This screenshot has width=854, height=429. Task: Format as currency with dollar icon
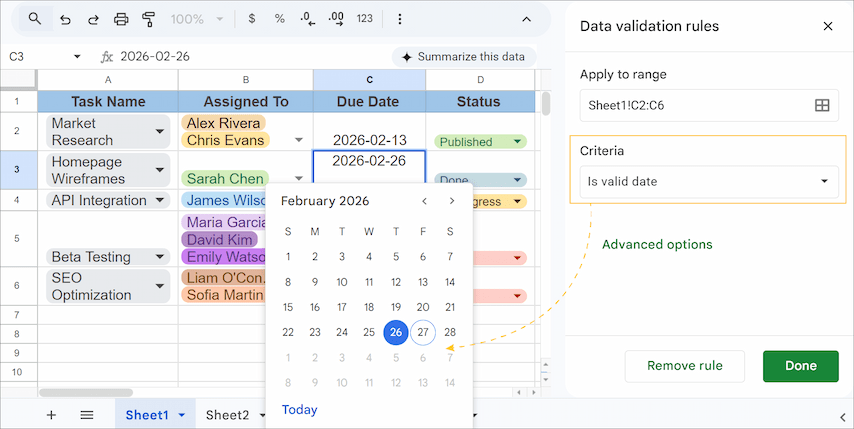click(252, 19)
